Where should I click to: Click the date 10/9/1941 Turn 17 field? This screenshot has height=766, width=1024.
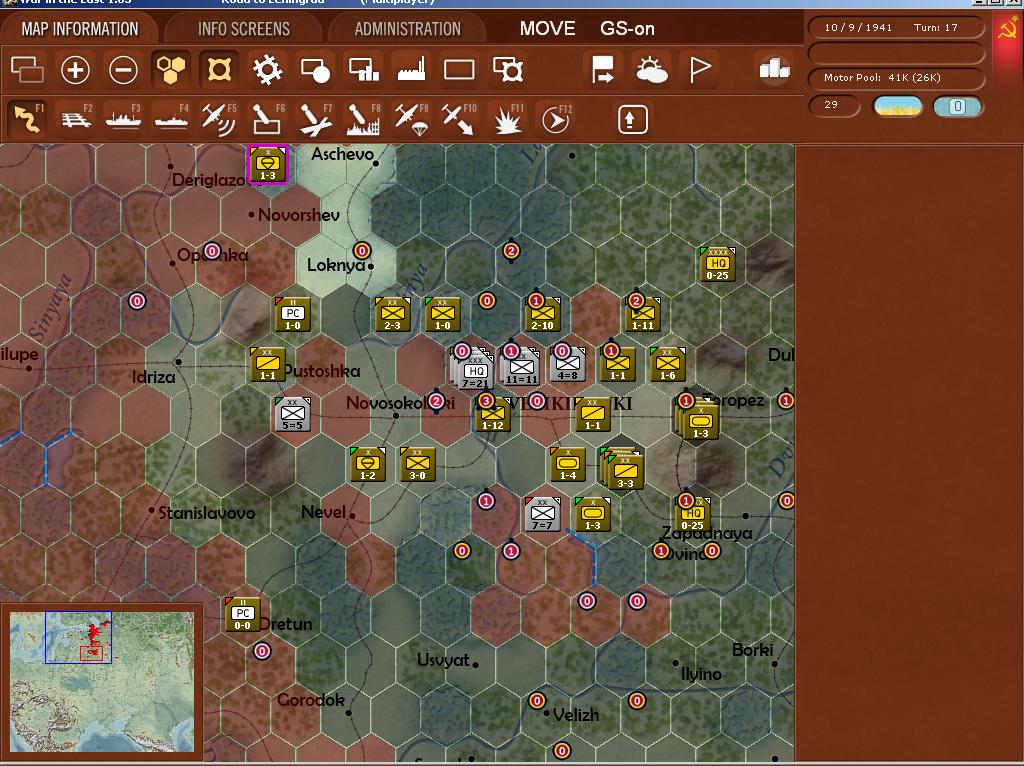coord(895,27)
